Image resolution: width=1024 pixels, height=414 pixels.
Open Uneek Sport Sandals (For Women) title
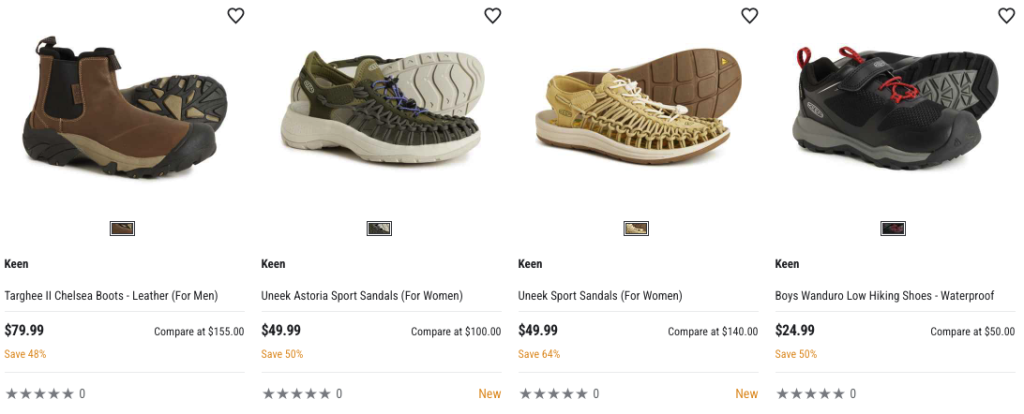[x=600, y=296]
